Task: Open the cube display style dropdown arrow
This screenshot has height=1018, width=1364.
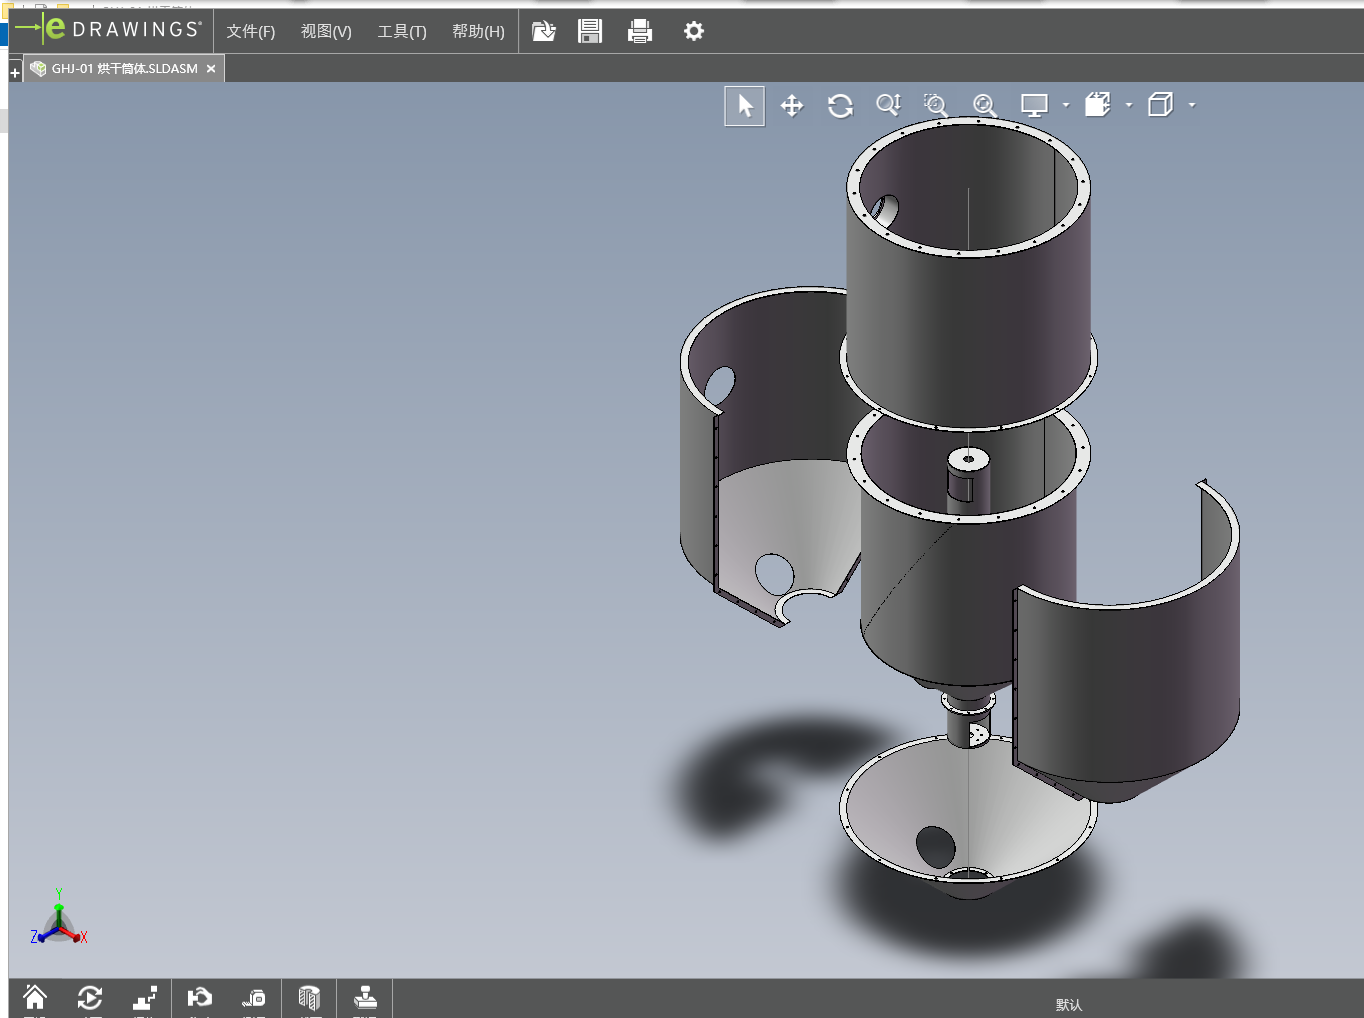Action: (x=1192, y=105)
